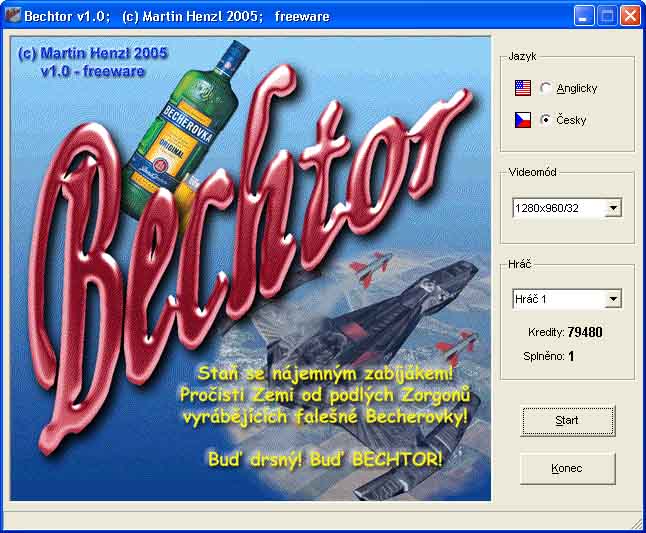This screenshot has width=646, height=533.
Task: Expand the Hráč player dropdown arrow
Action: (x=613, y=299)
